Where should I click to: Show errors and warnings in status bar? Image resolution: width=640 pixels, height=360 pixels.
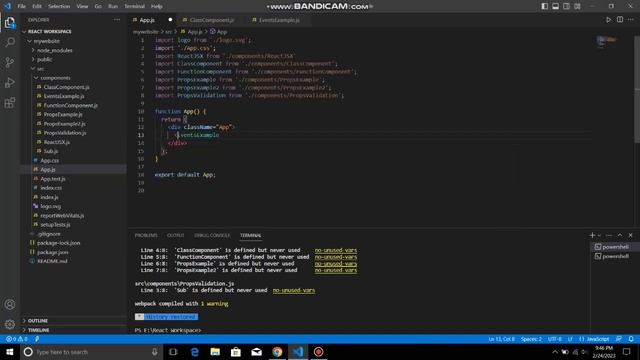pos(17,339)
